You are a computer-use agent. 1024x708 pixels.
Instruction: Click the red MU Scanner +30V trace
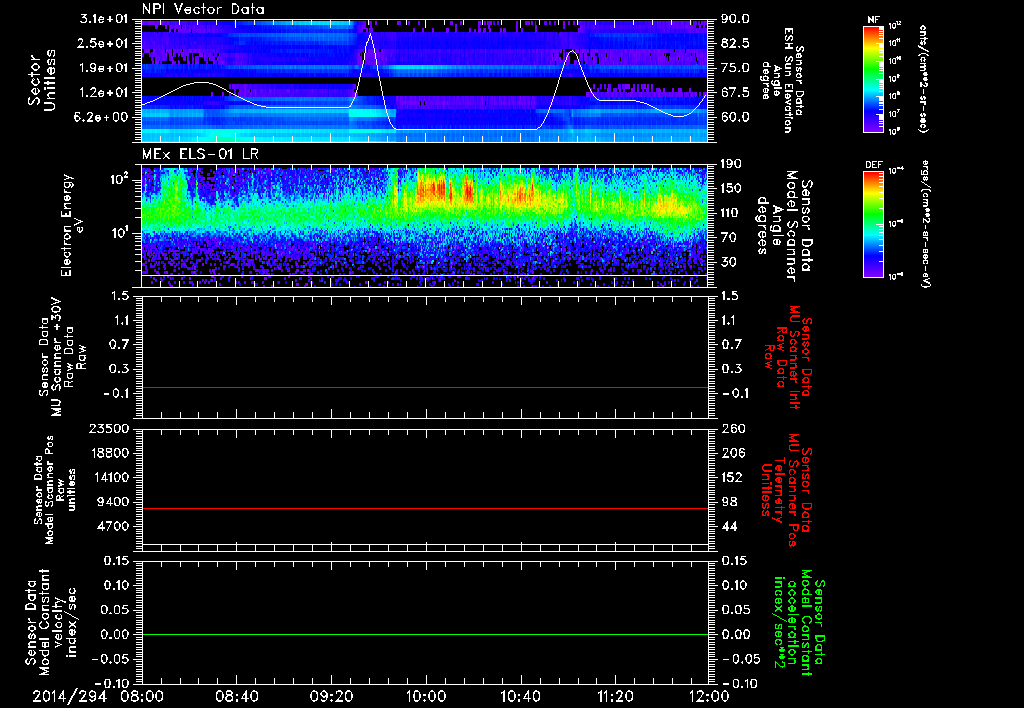[425, 387]
